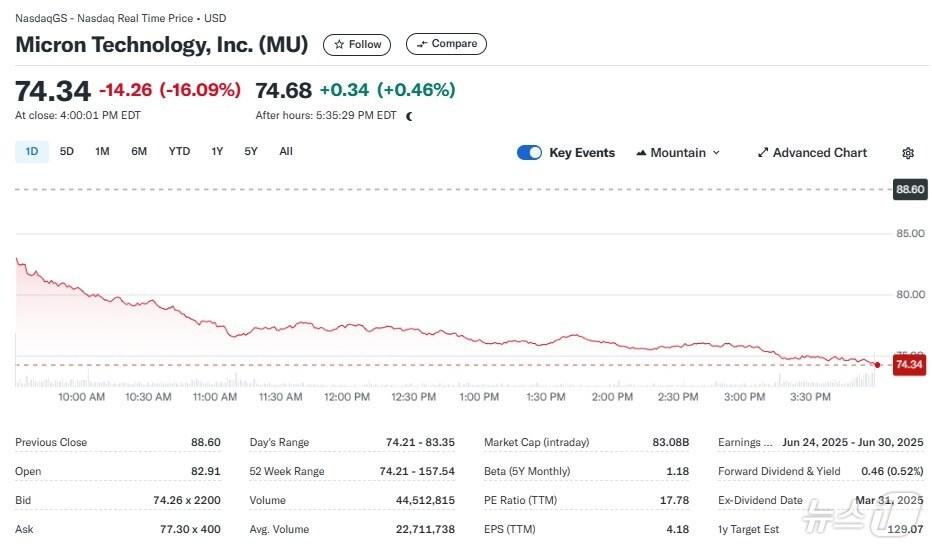Show the All time range
The width and height of the screenshot is (932, 549).
click(286, 152)
